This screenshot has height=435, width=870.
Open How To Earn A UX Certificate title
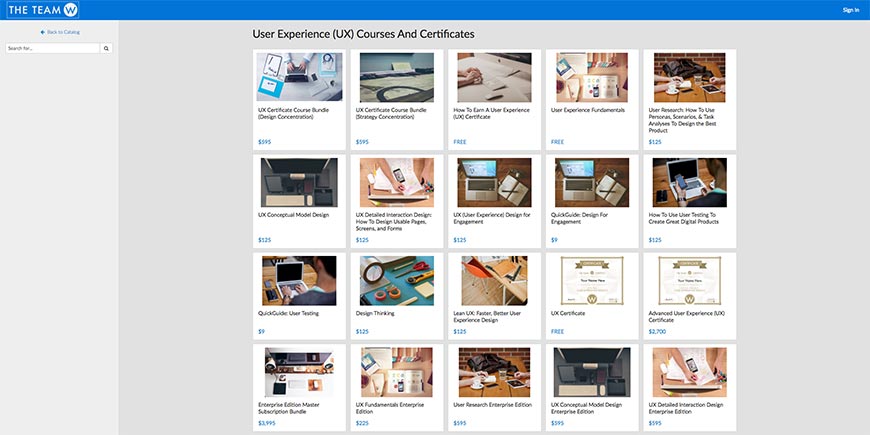pos(492,113)
